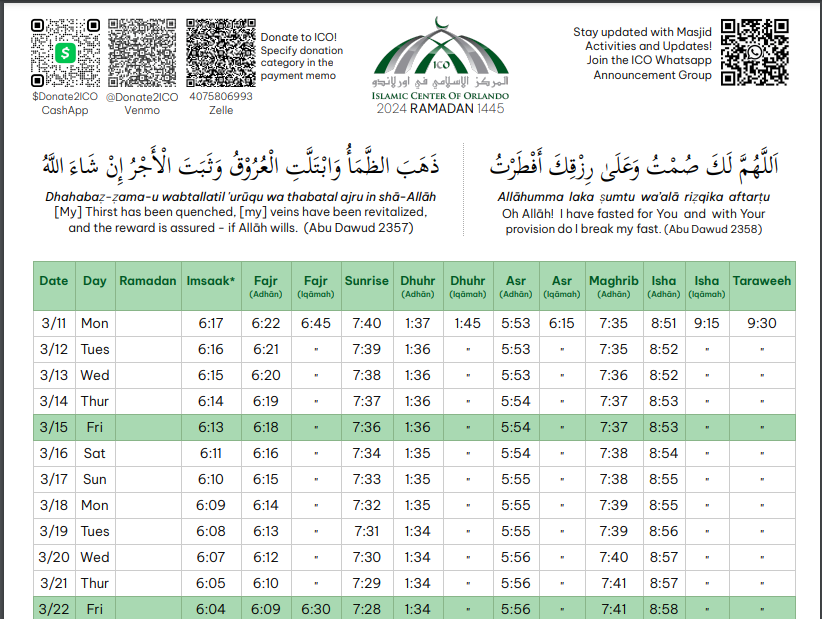Click the 3/16 Sat day cell
This screenshot has width=822, height=619.
(x=95, y=453)
